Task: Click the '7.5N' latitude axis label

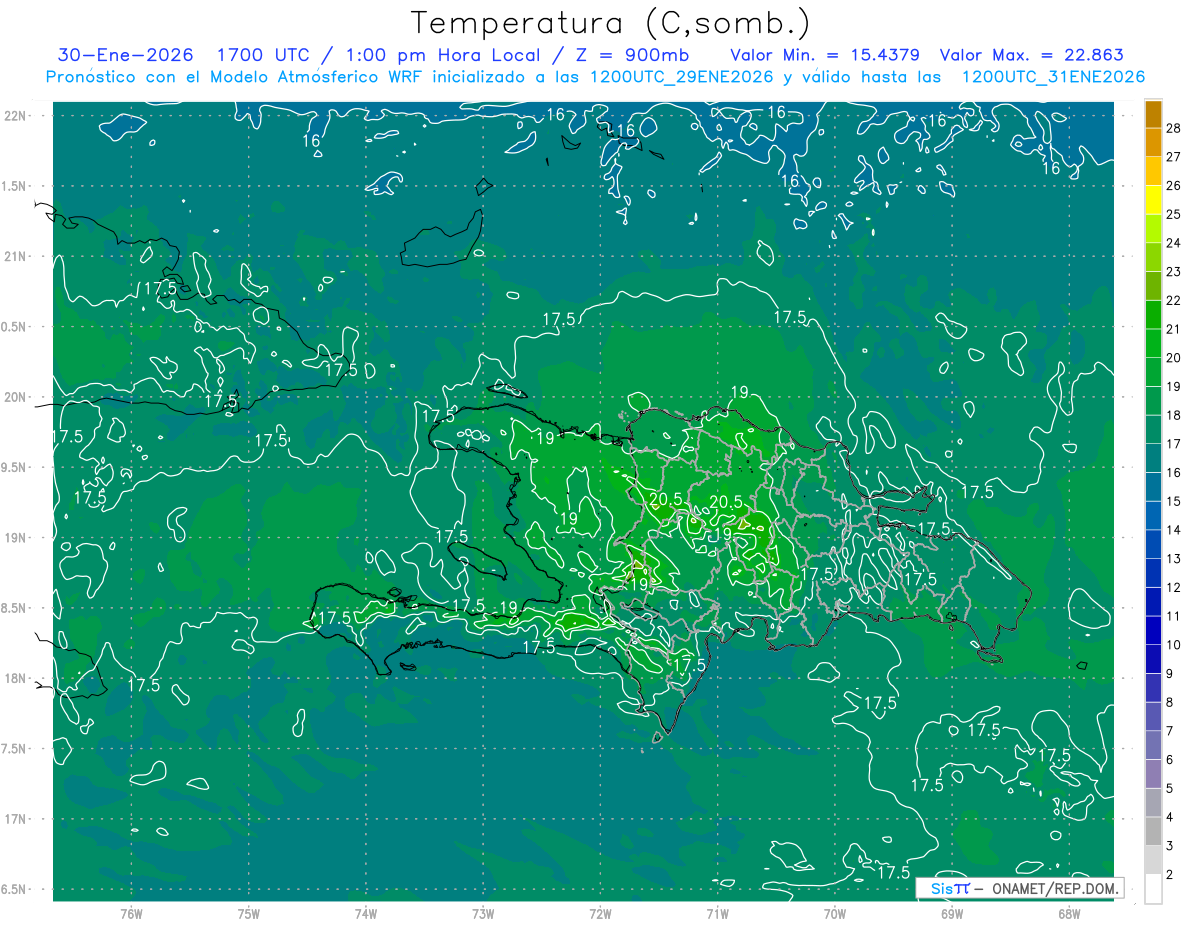Action: (x=14, y=749)
